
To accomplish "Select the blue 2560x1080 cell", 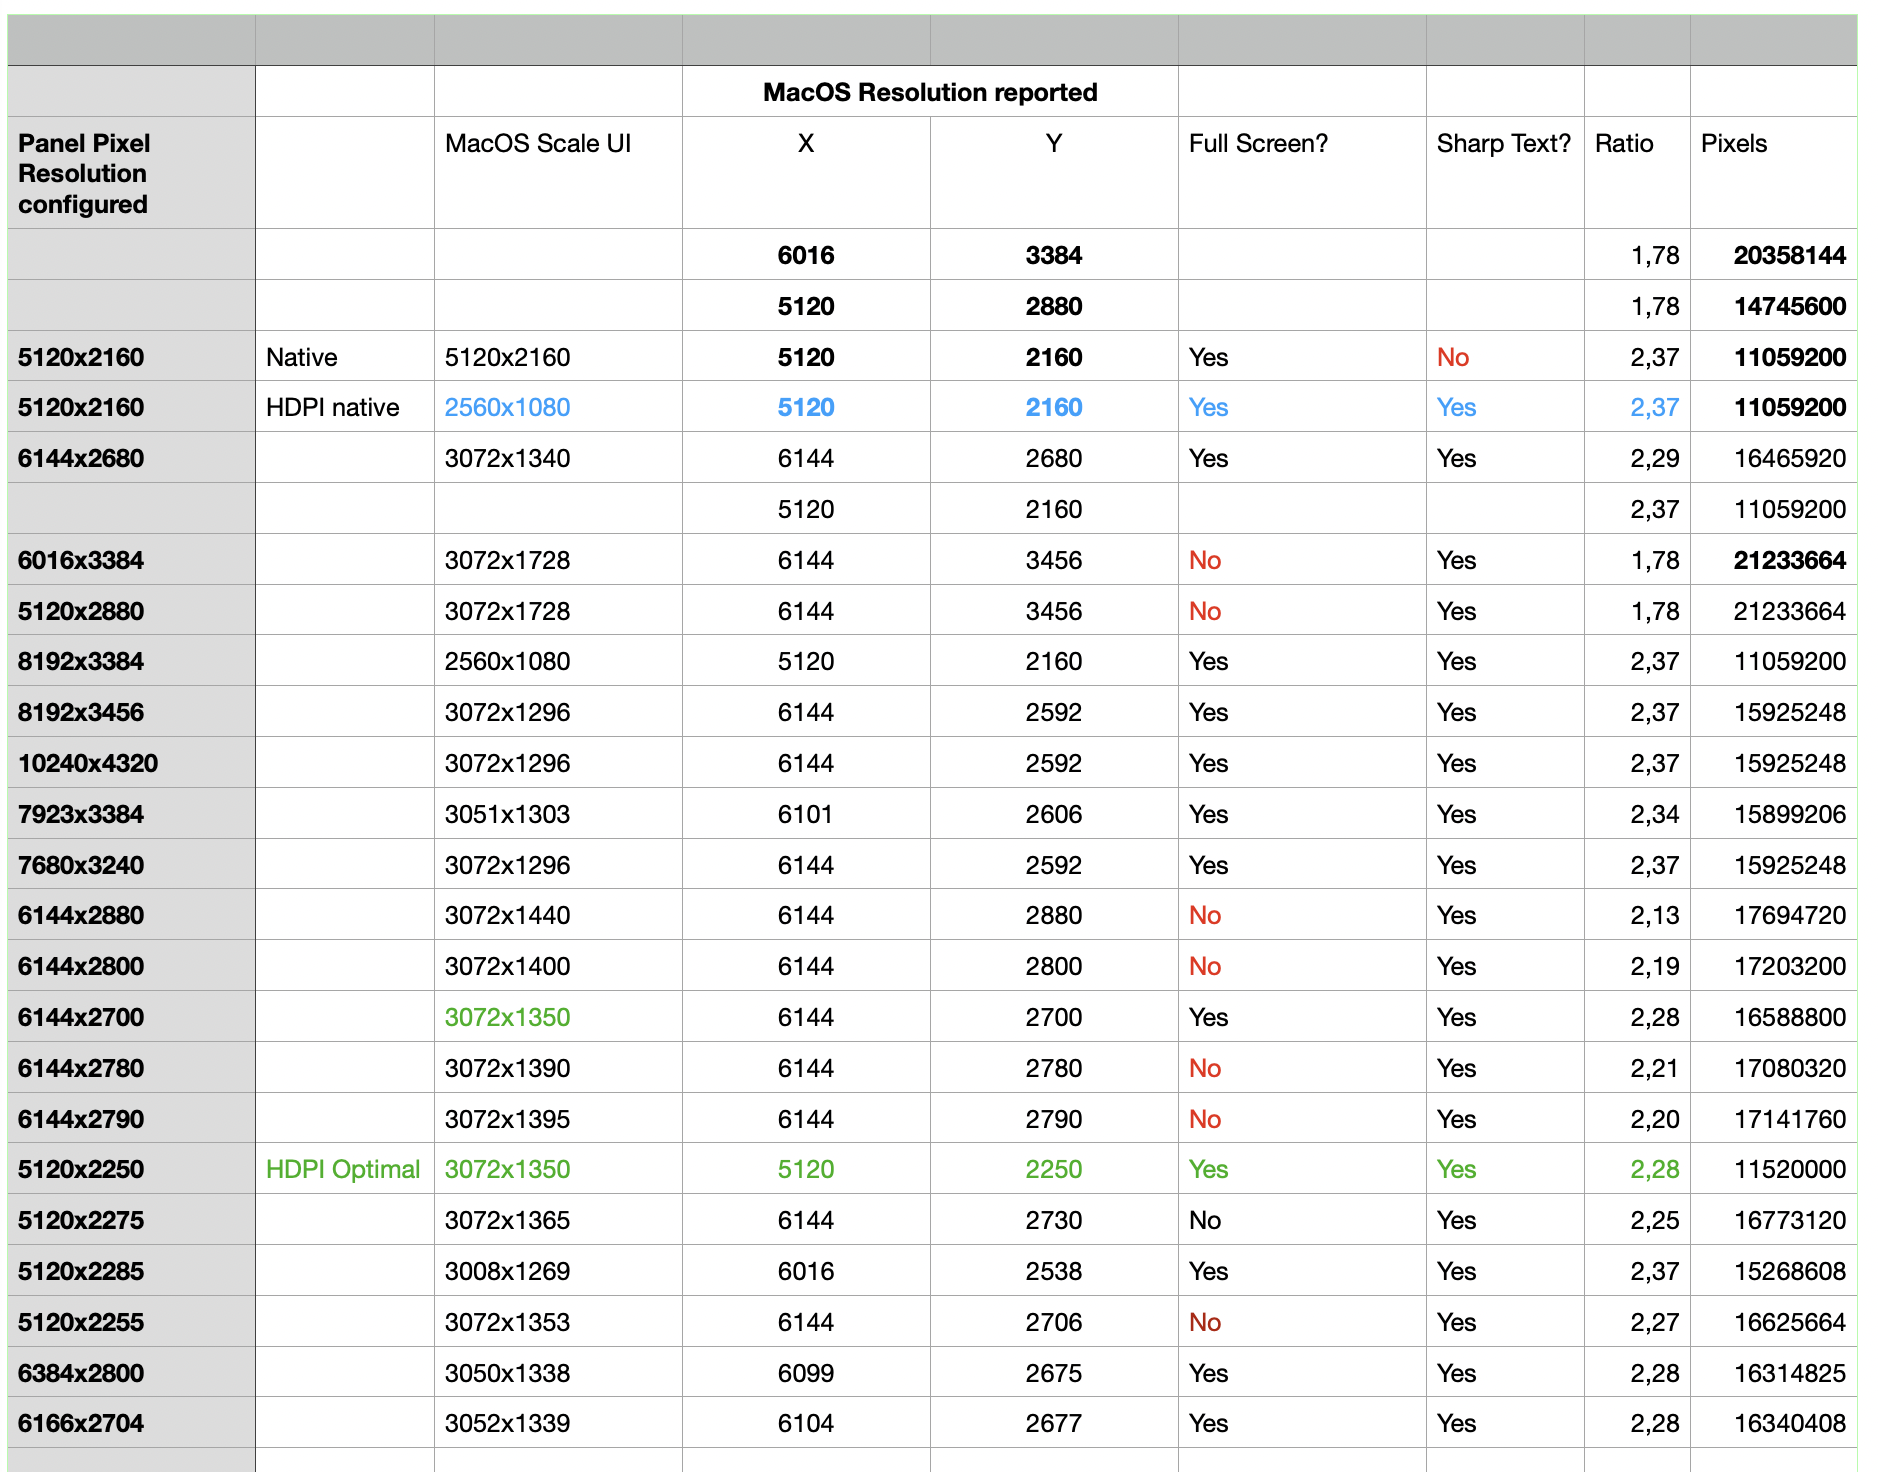I will (507, 407).
